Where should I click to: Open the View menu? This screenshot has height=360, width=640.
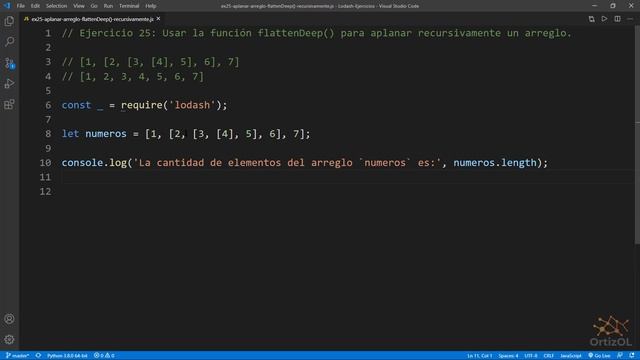79,6
